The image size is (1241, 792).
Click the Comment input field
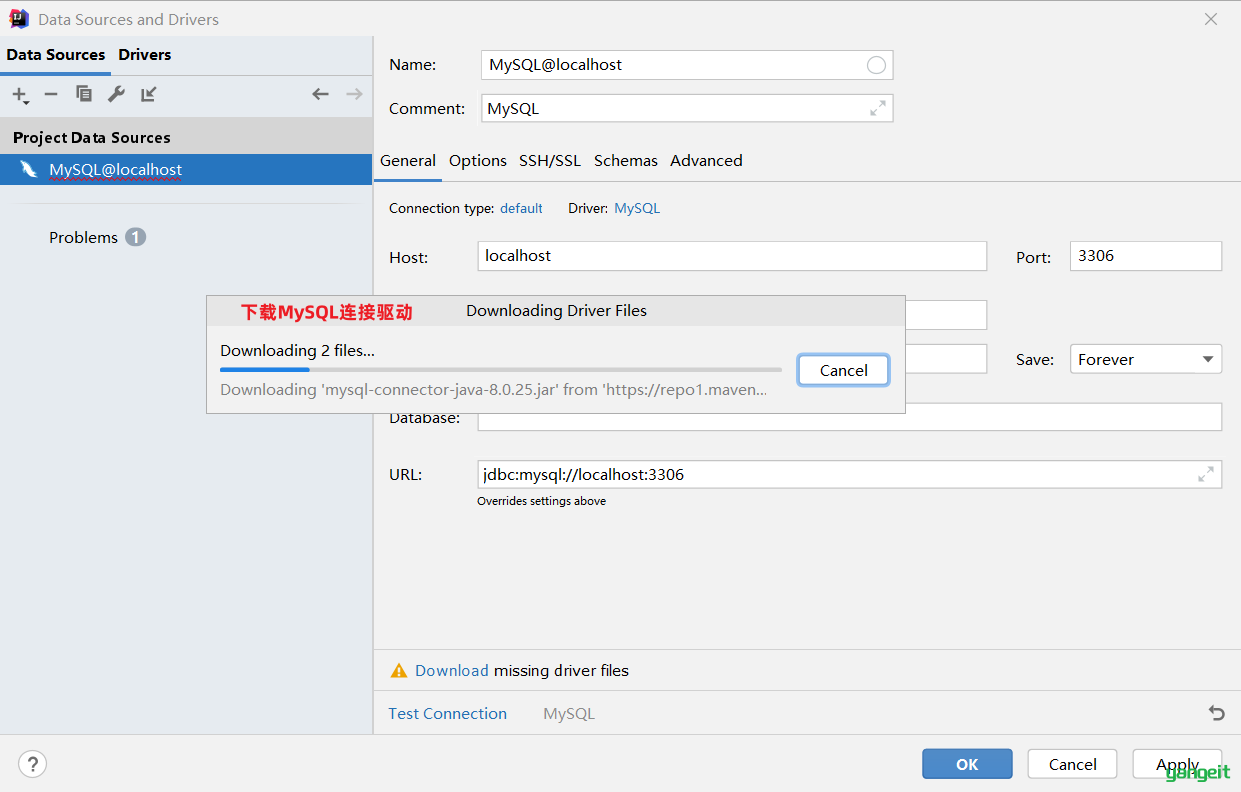[687, 108]
